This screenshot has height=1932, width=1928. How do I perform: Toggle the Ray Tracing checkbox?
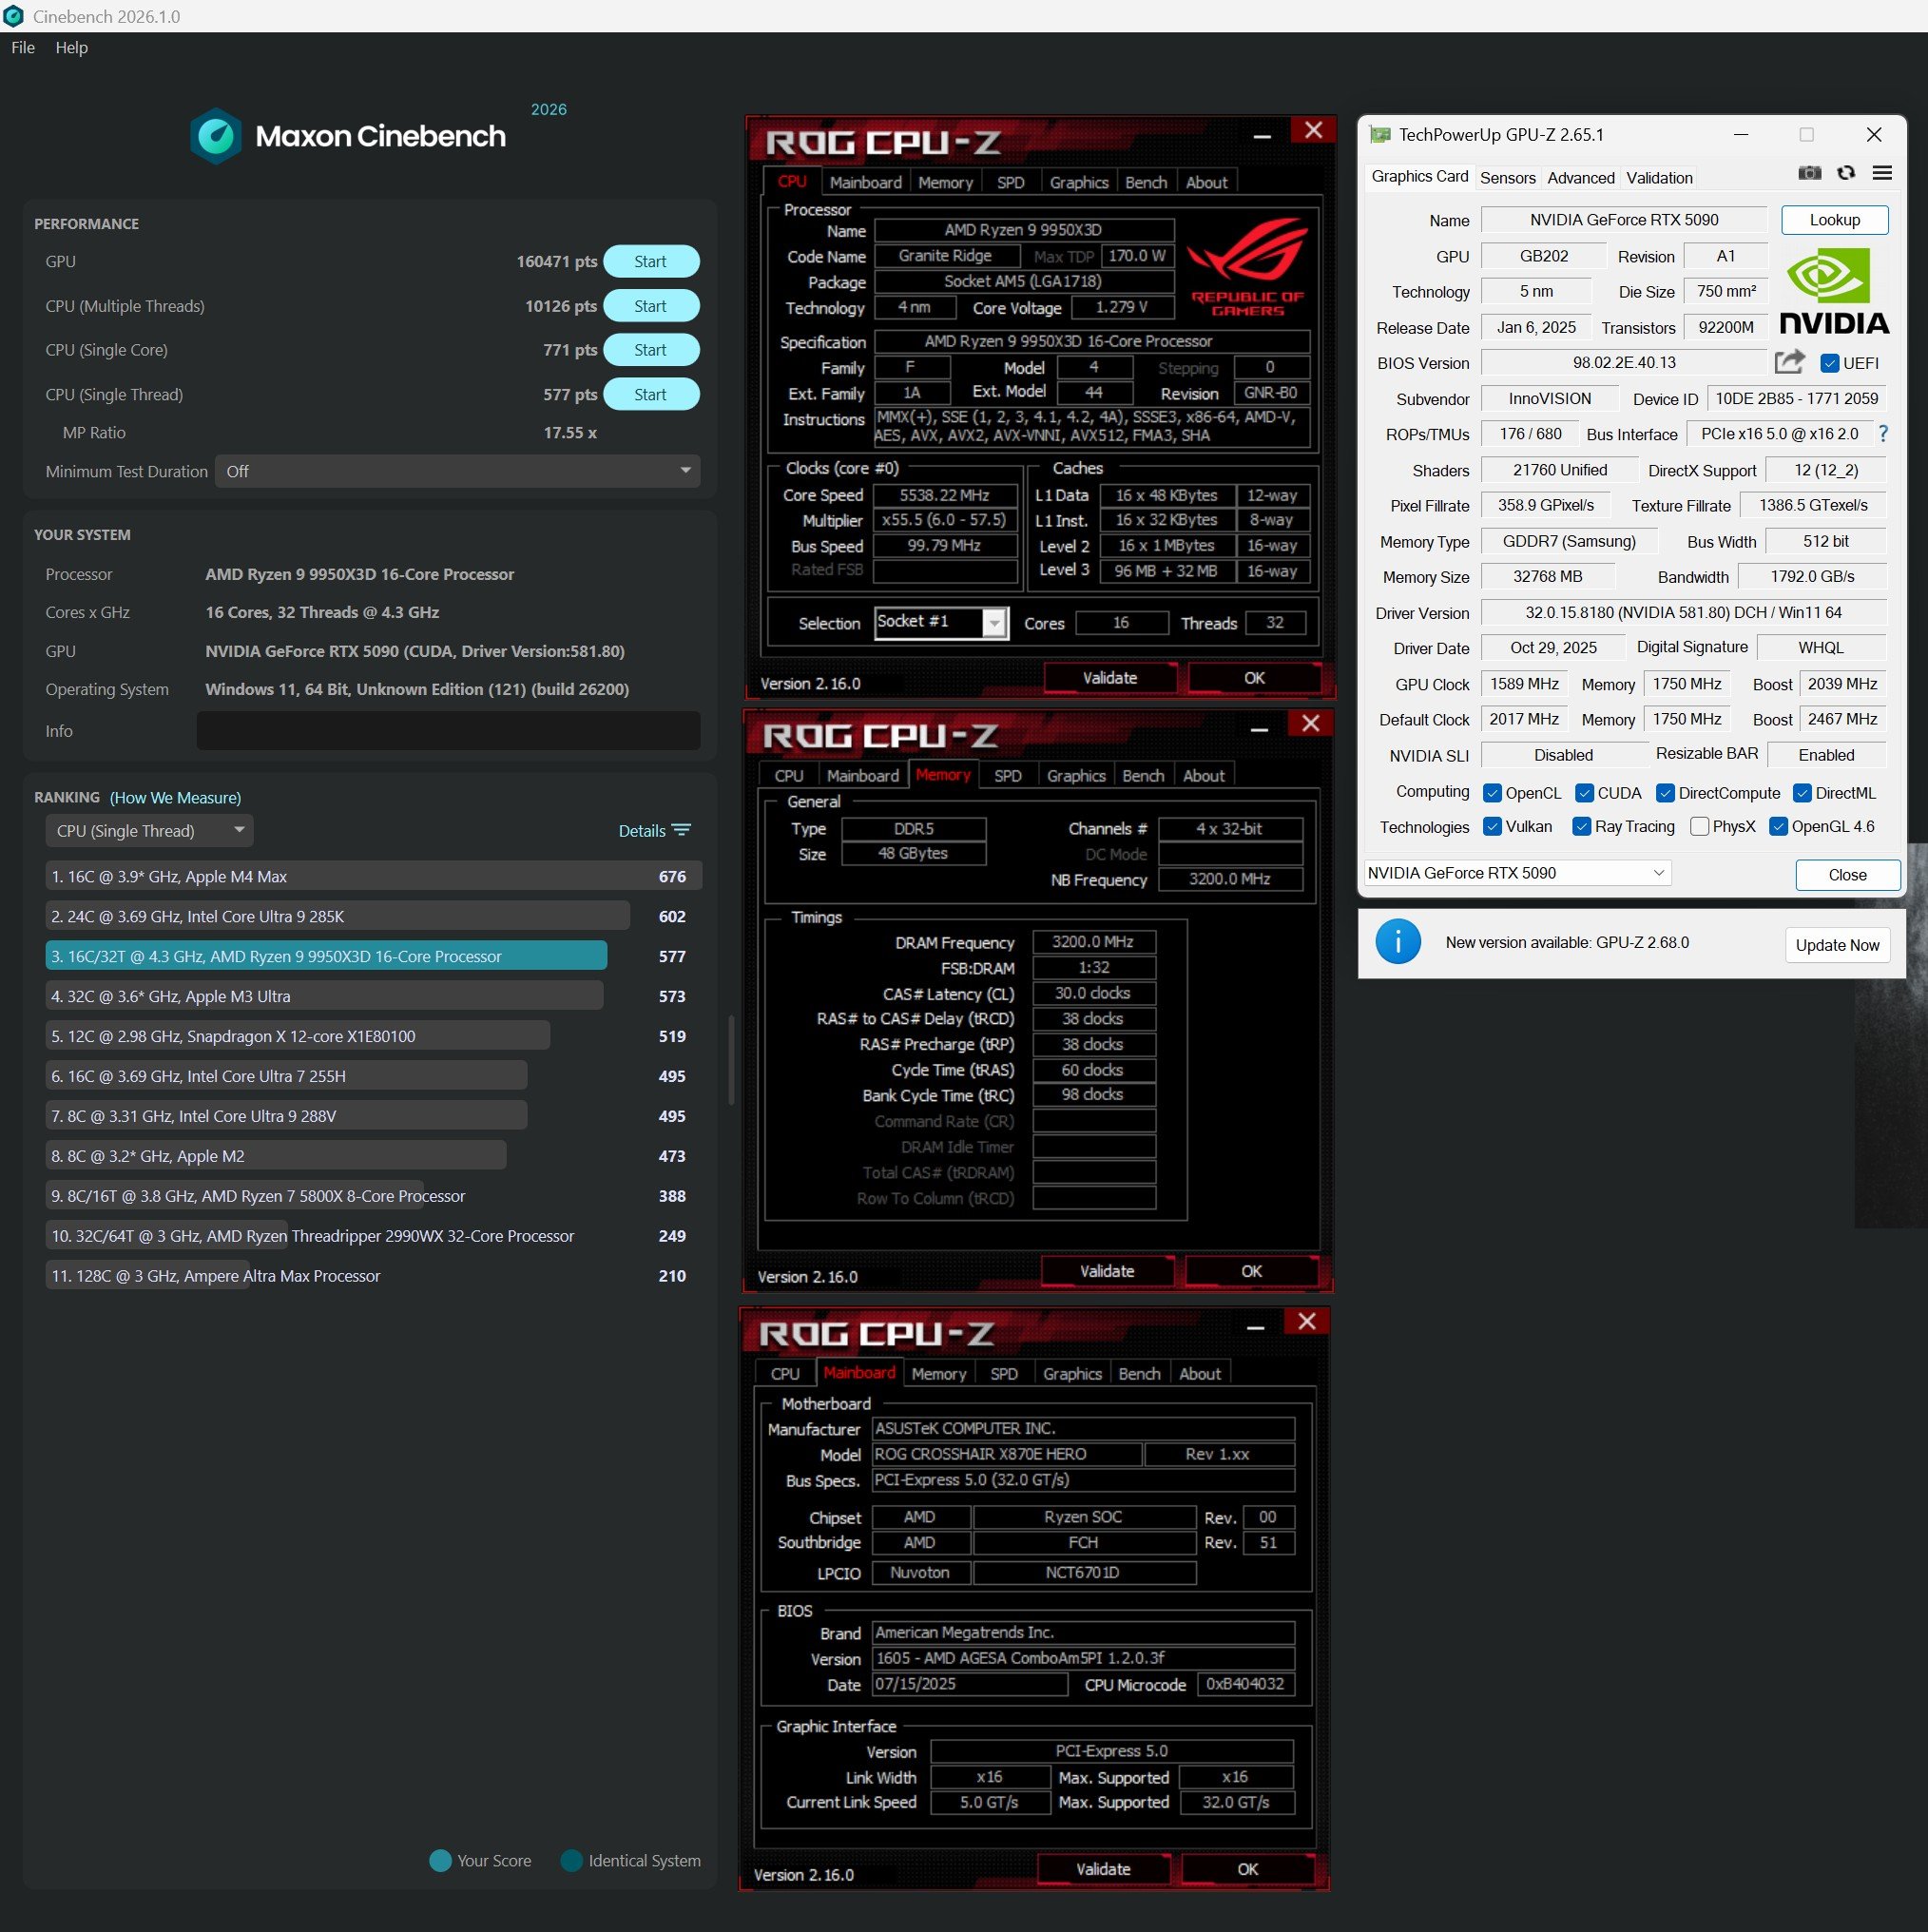point(1581,826)
